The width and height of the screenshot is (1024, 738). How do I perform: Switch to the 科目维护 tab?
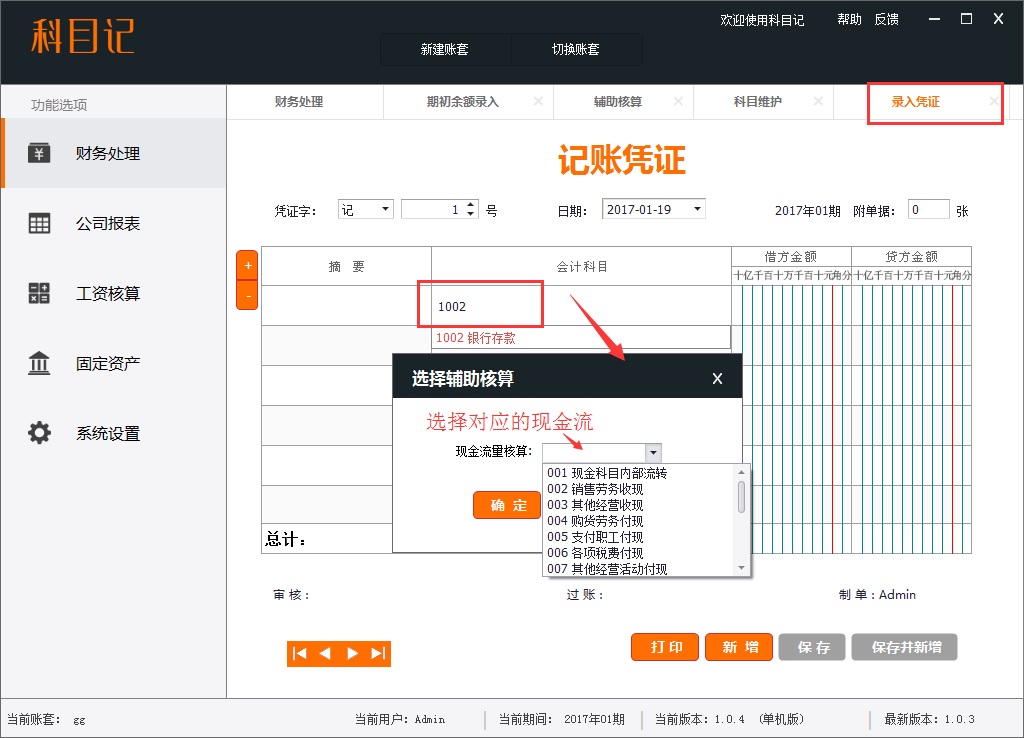(757, 102)
